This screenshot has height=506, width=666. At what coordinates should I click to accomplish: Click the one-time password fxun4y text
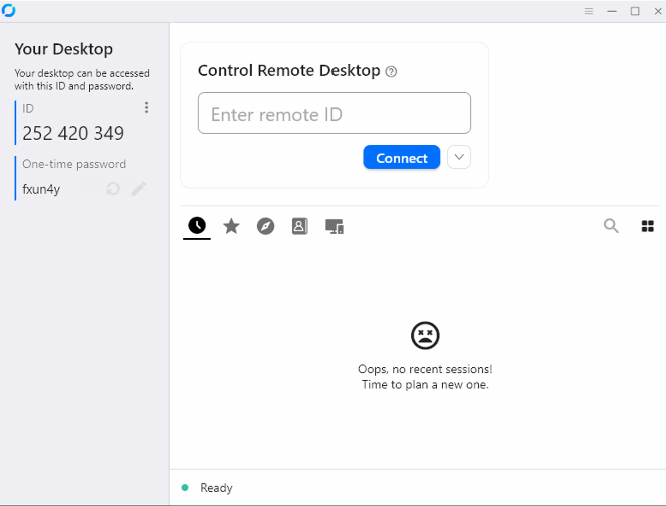pyautogui.click(x=42, y=189)
